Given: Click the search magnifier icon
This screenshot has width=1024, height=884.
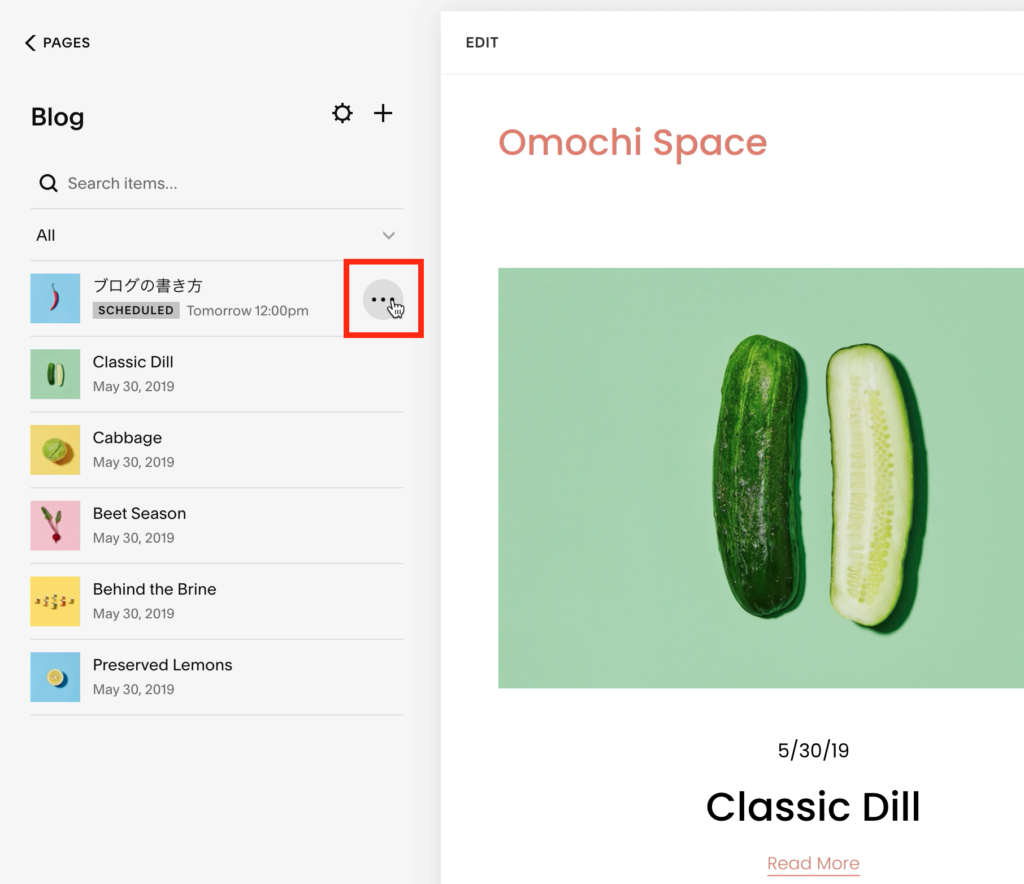Looking at the screenshot, I should tap(48, 183).
